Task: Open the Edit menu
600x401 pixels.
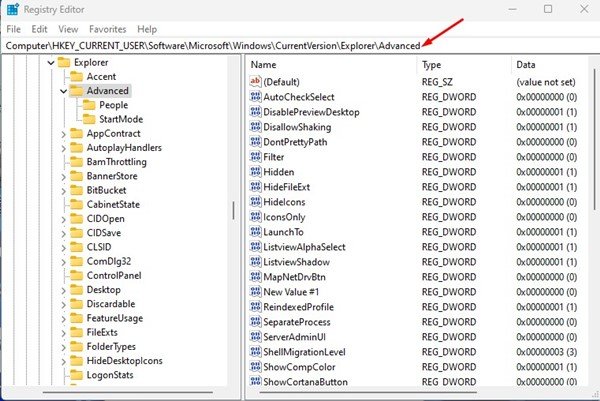Action: pyautogui.click(x=39, y=29)
